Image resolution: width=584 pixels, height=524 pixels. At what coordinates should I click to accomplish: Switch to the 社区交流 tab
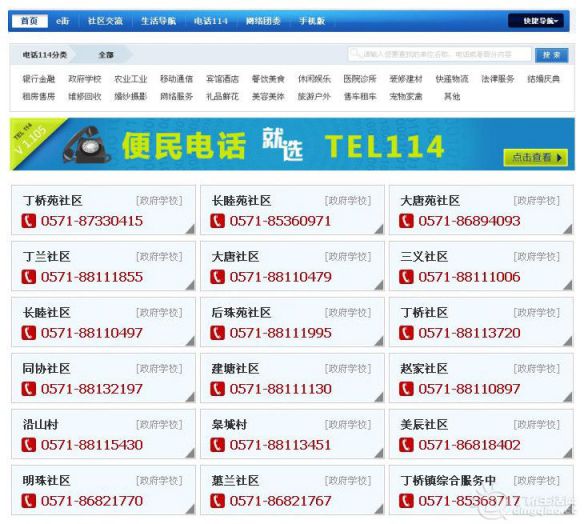(x=105, y=21)
